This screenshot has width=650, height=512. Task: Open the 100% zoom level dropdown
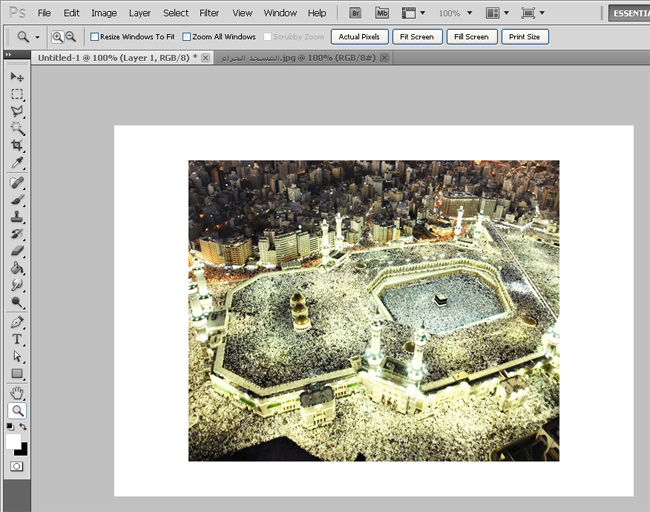(x=455, y=13)
